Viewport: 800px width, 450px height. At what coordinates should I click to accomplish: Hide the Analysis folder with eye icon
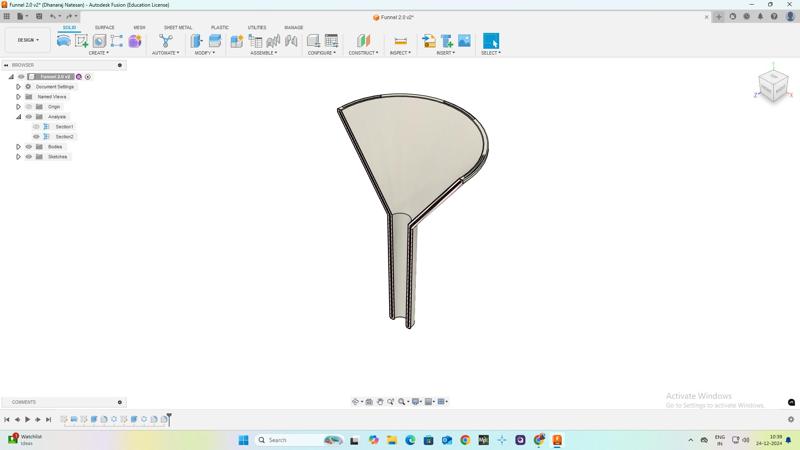pos(29,117)
